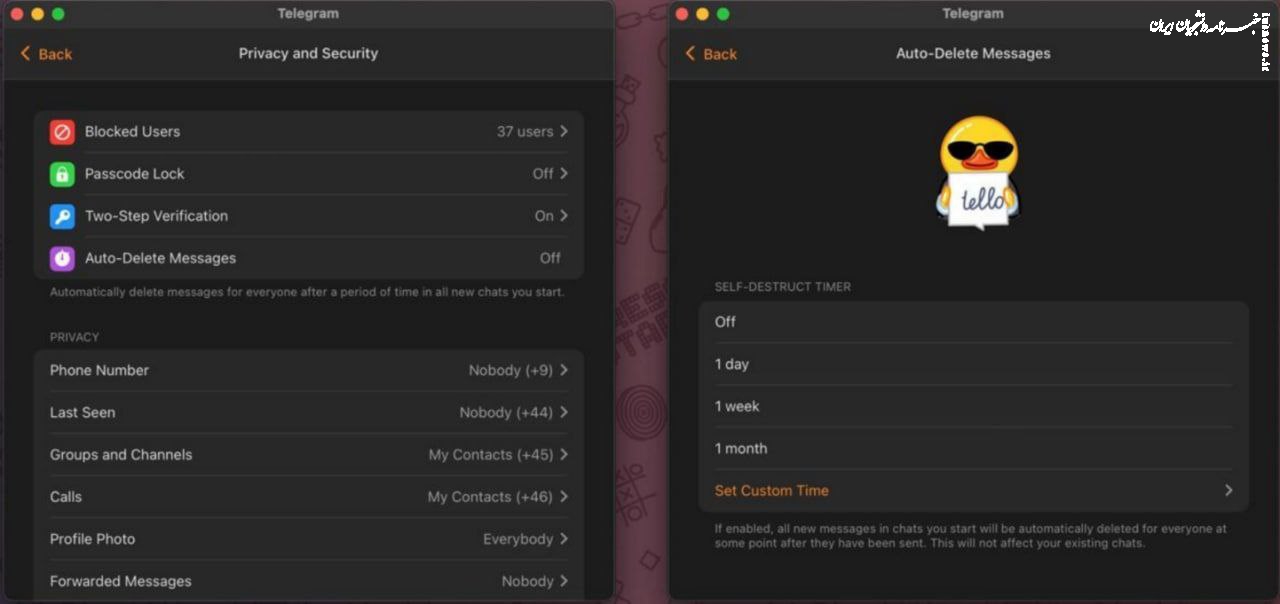
Task: Click the Passcode Lock Off status chevron
Action: click(564, 174)
